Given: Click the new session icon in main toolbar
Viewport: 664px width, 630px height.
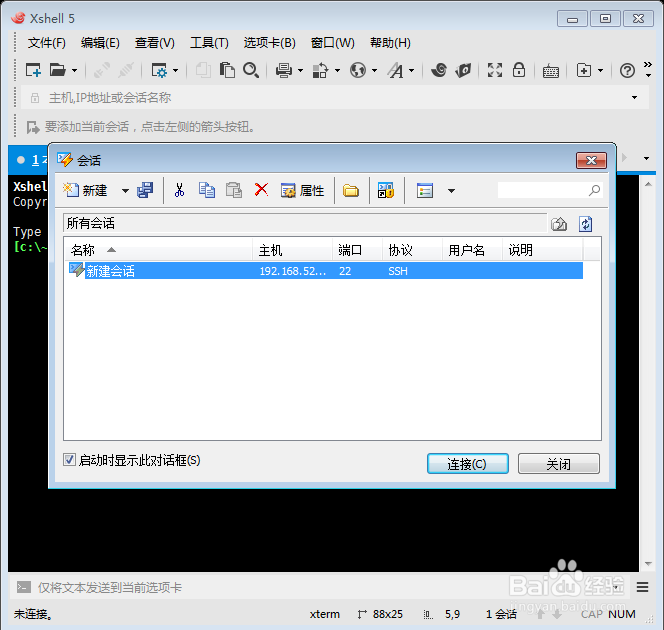Looking at the screenshot, I should [x=33, y=70].
